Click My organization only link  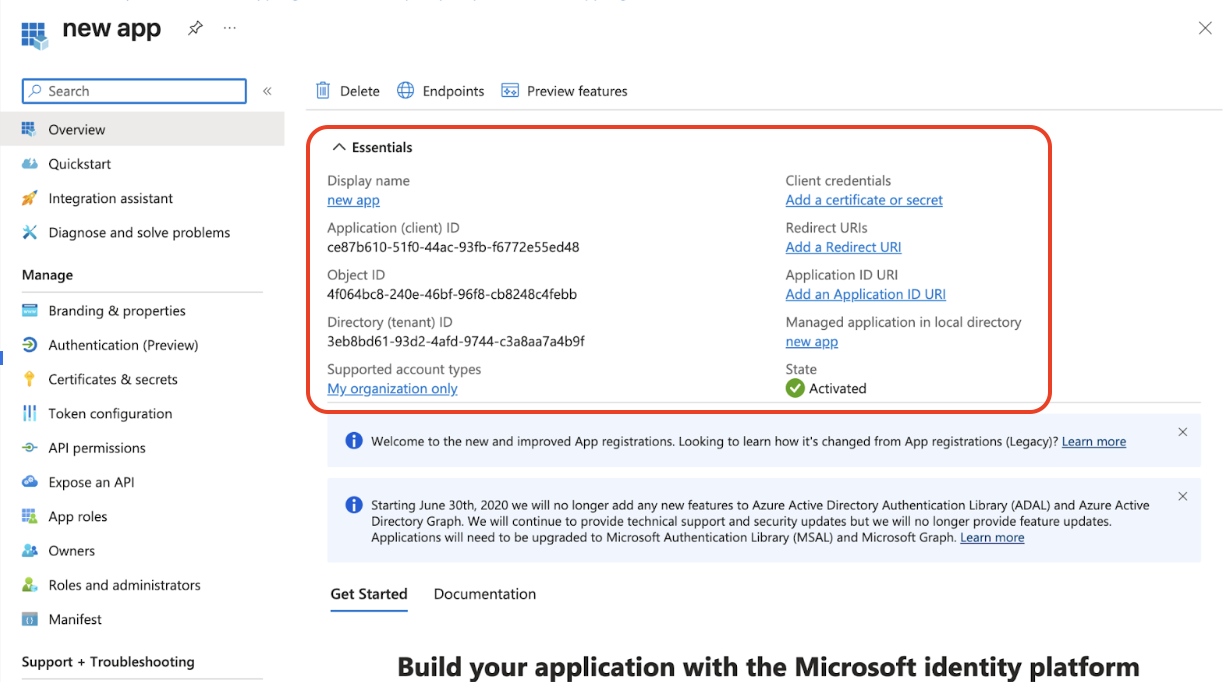click(392, 389)
